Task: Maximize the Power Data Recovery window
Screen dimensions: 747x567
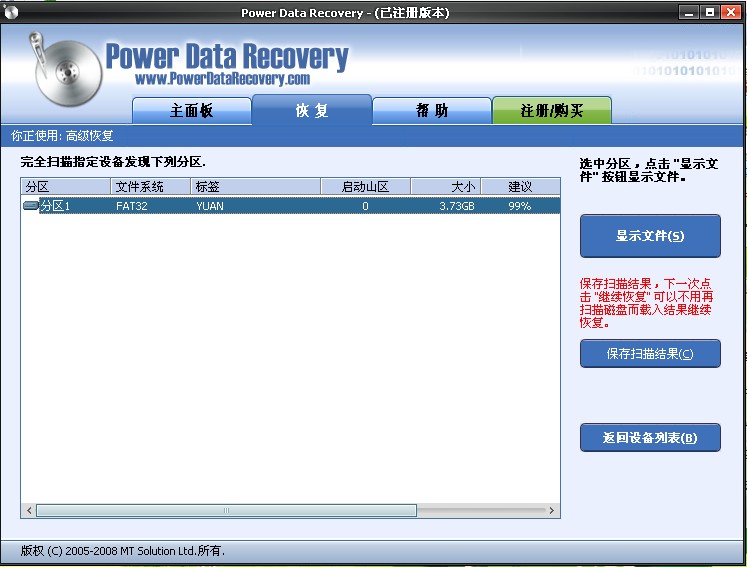Action: [710, 12]
